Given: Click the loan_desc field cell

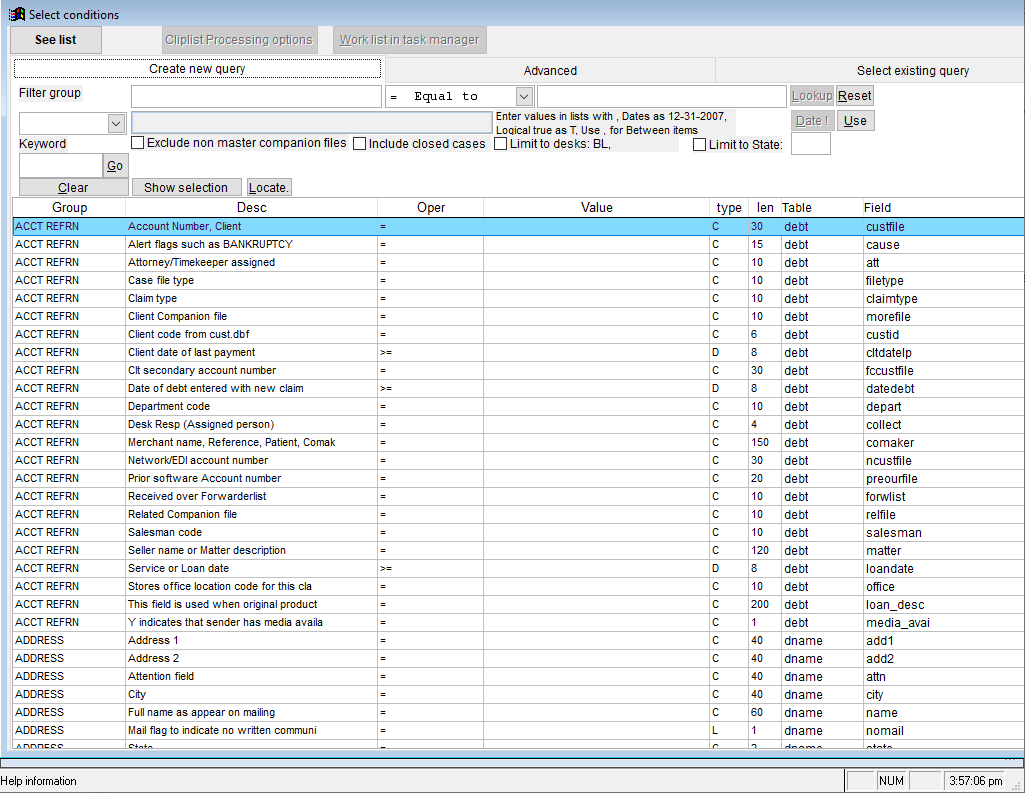Looking at the screenshot, I should coord(943,605).
